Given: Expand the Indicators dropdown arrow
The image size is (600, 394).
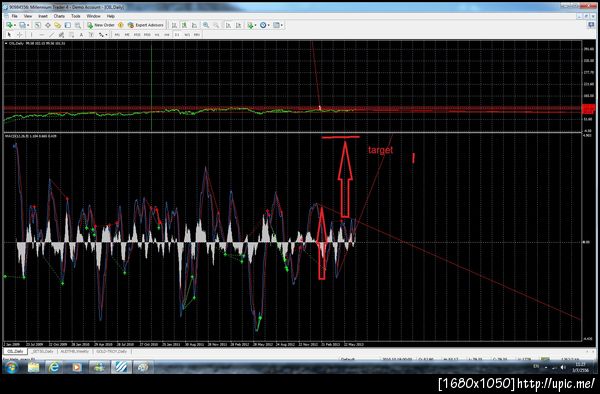Looking at the screenshot, I should (x=256, y=25).
